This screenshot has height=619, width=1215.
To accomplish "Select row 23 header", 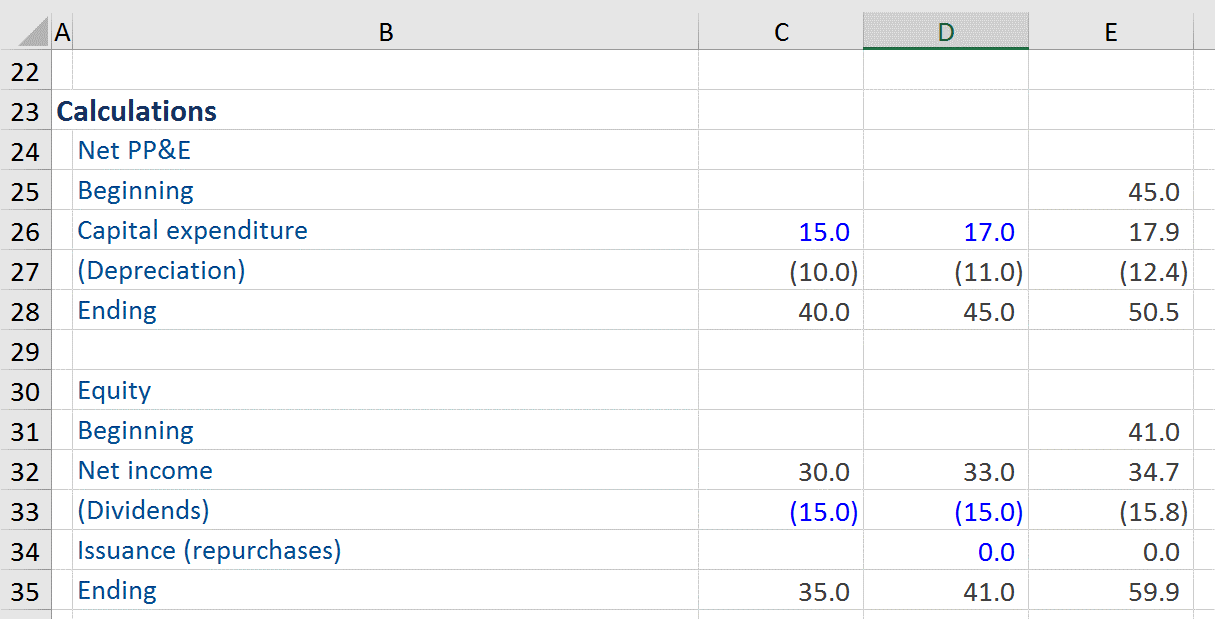I will [27, 111].
